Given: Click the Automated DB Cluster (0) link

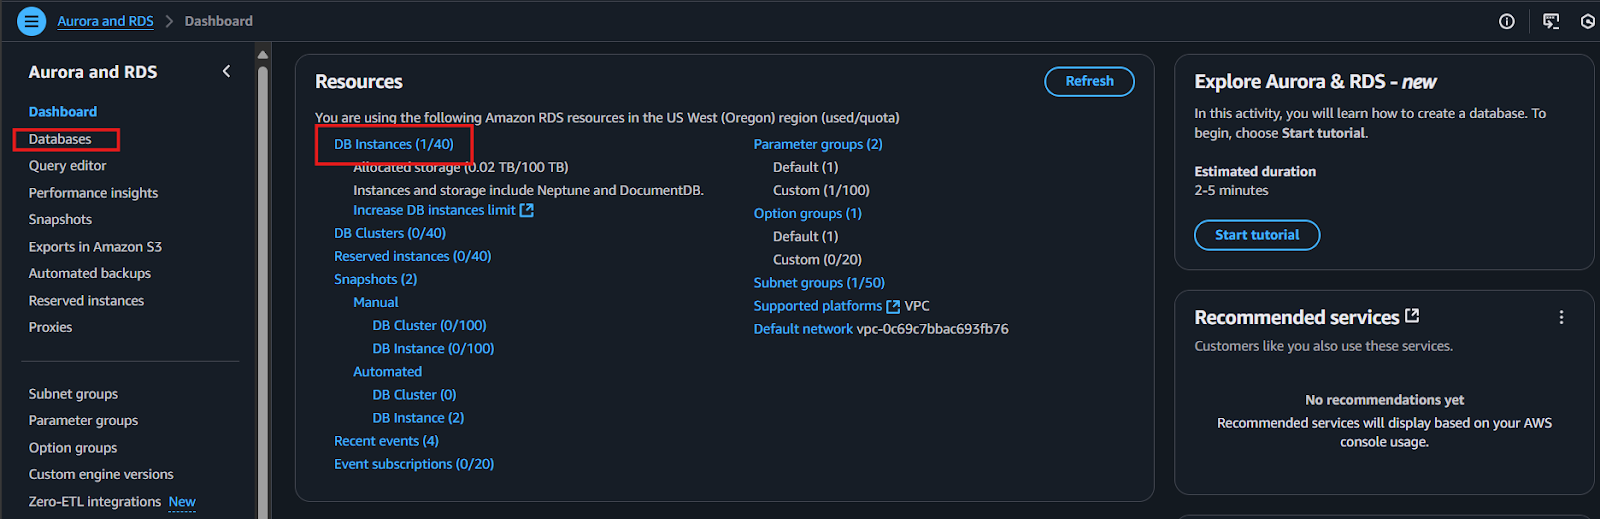Looking at the screenshot, I should (414, 395).
